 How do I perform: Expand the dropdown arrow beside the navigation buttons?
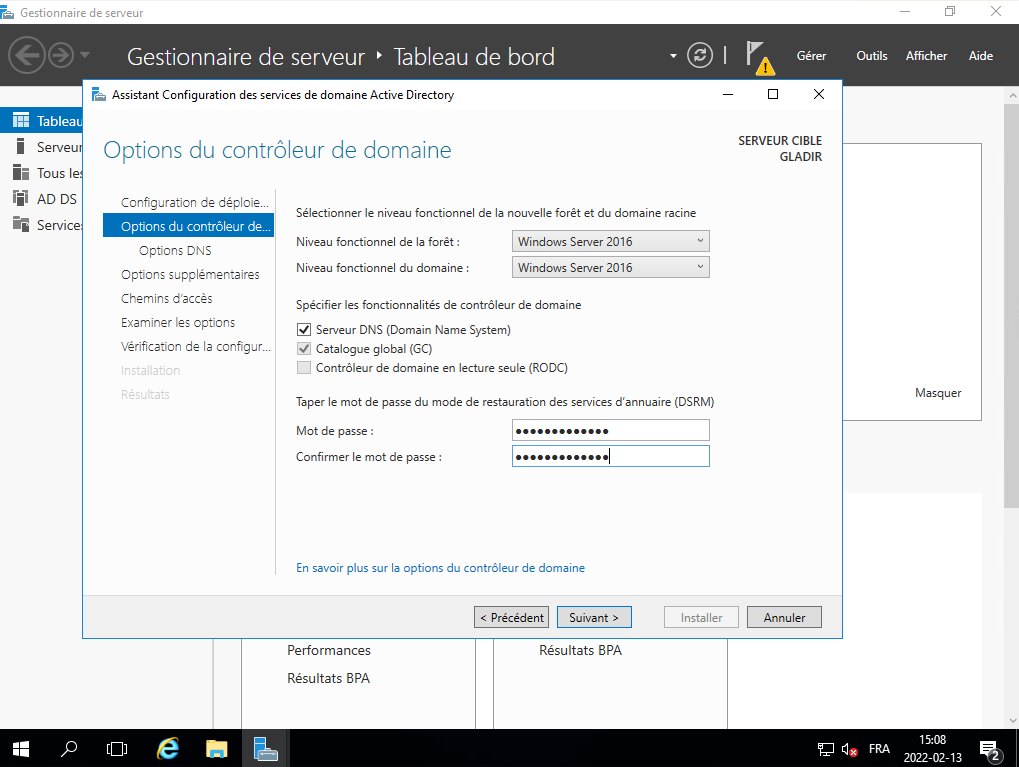coord(85,55)
